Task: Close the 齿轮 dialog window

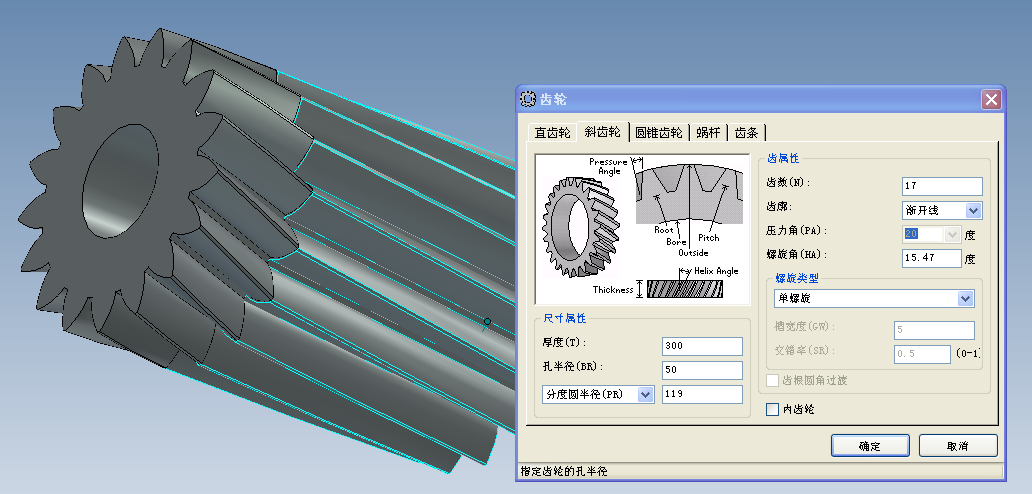Action: coord(990,99)
